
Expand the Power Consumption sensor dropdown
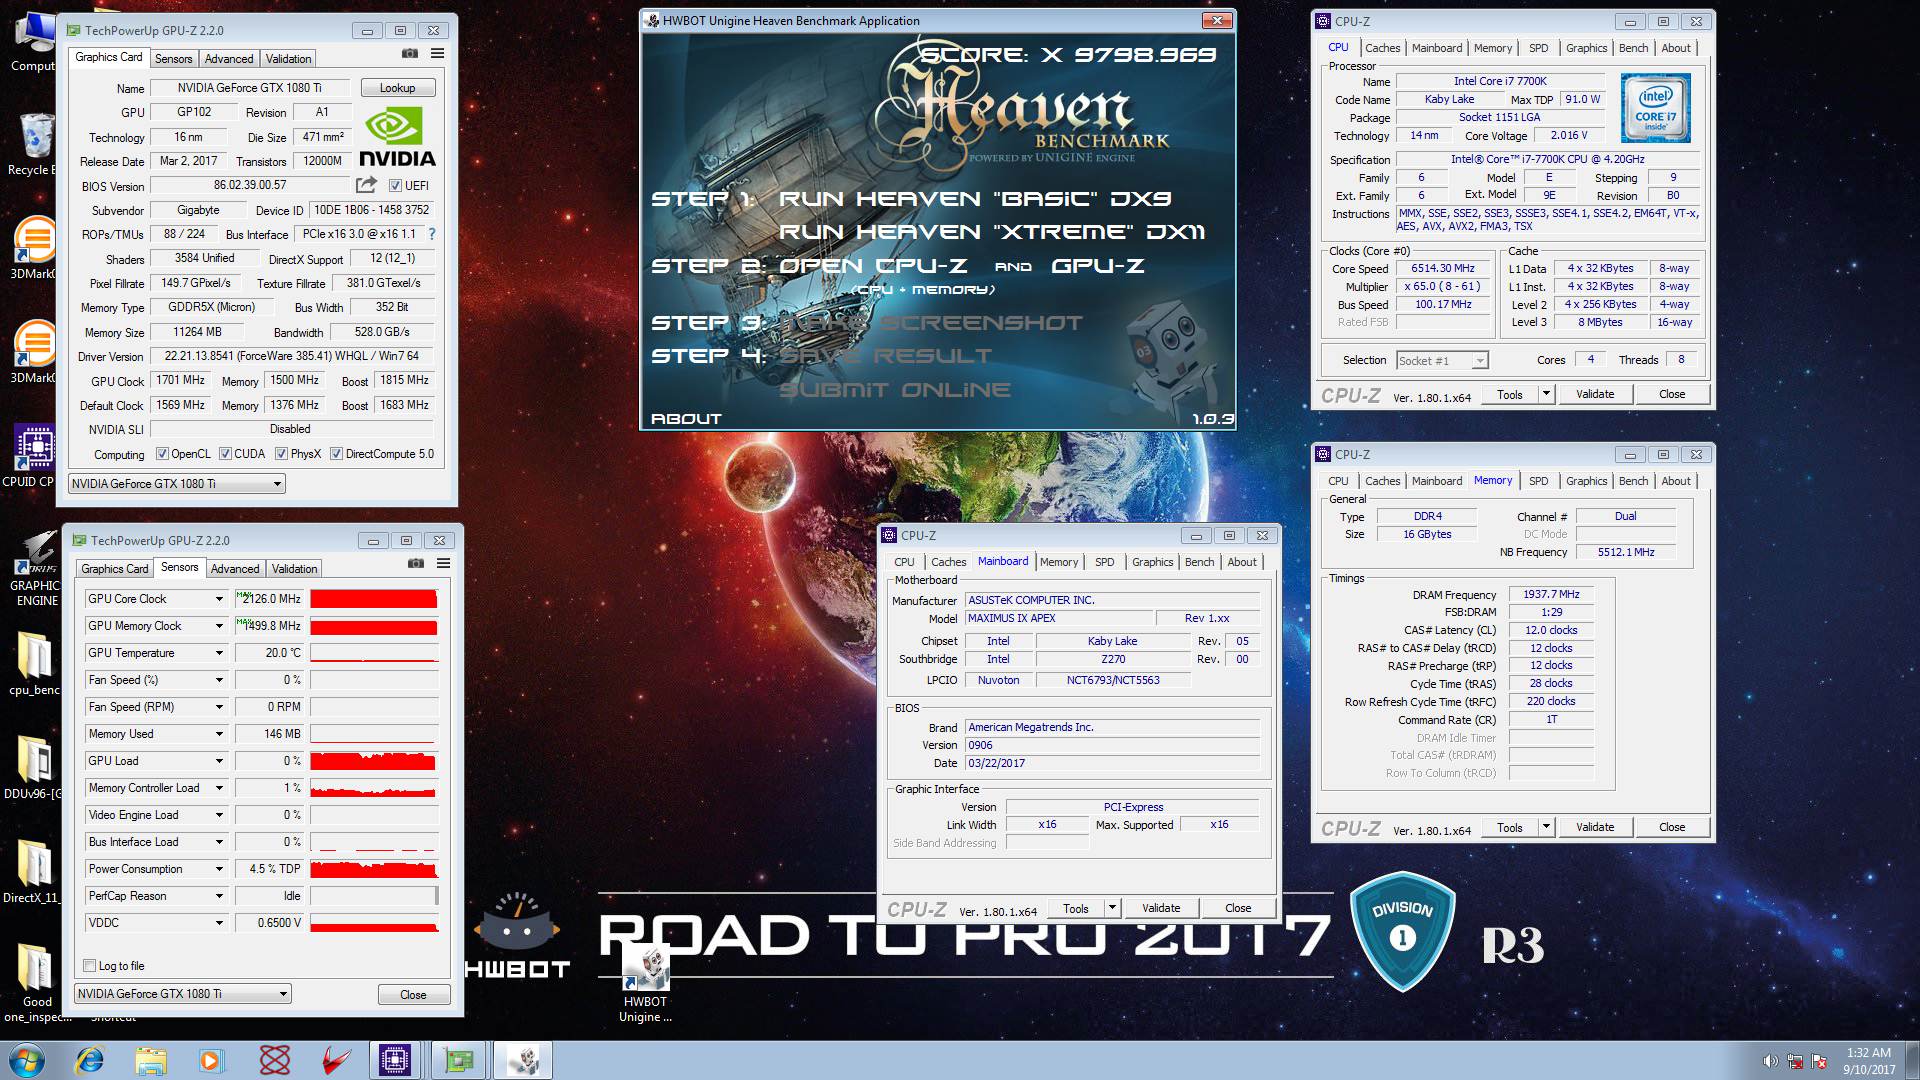point(219,869)
